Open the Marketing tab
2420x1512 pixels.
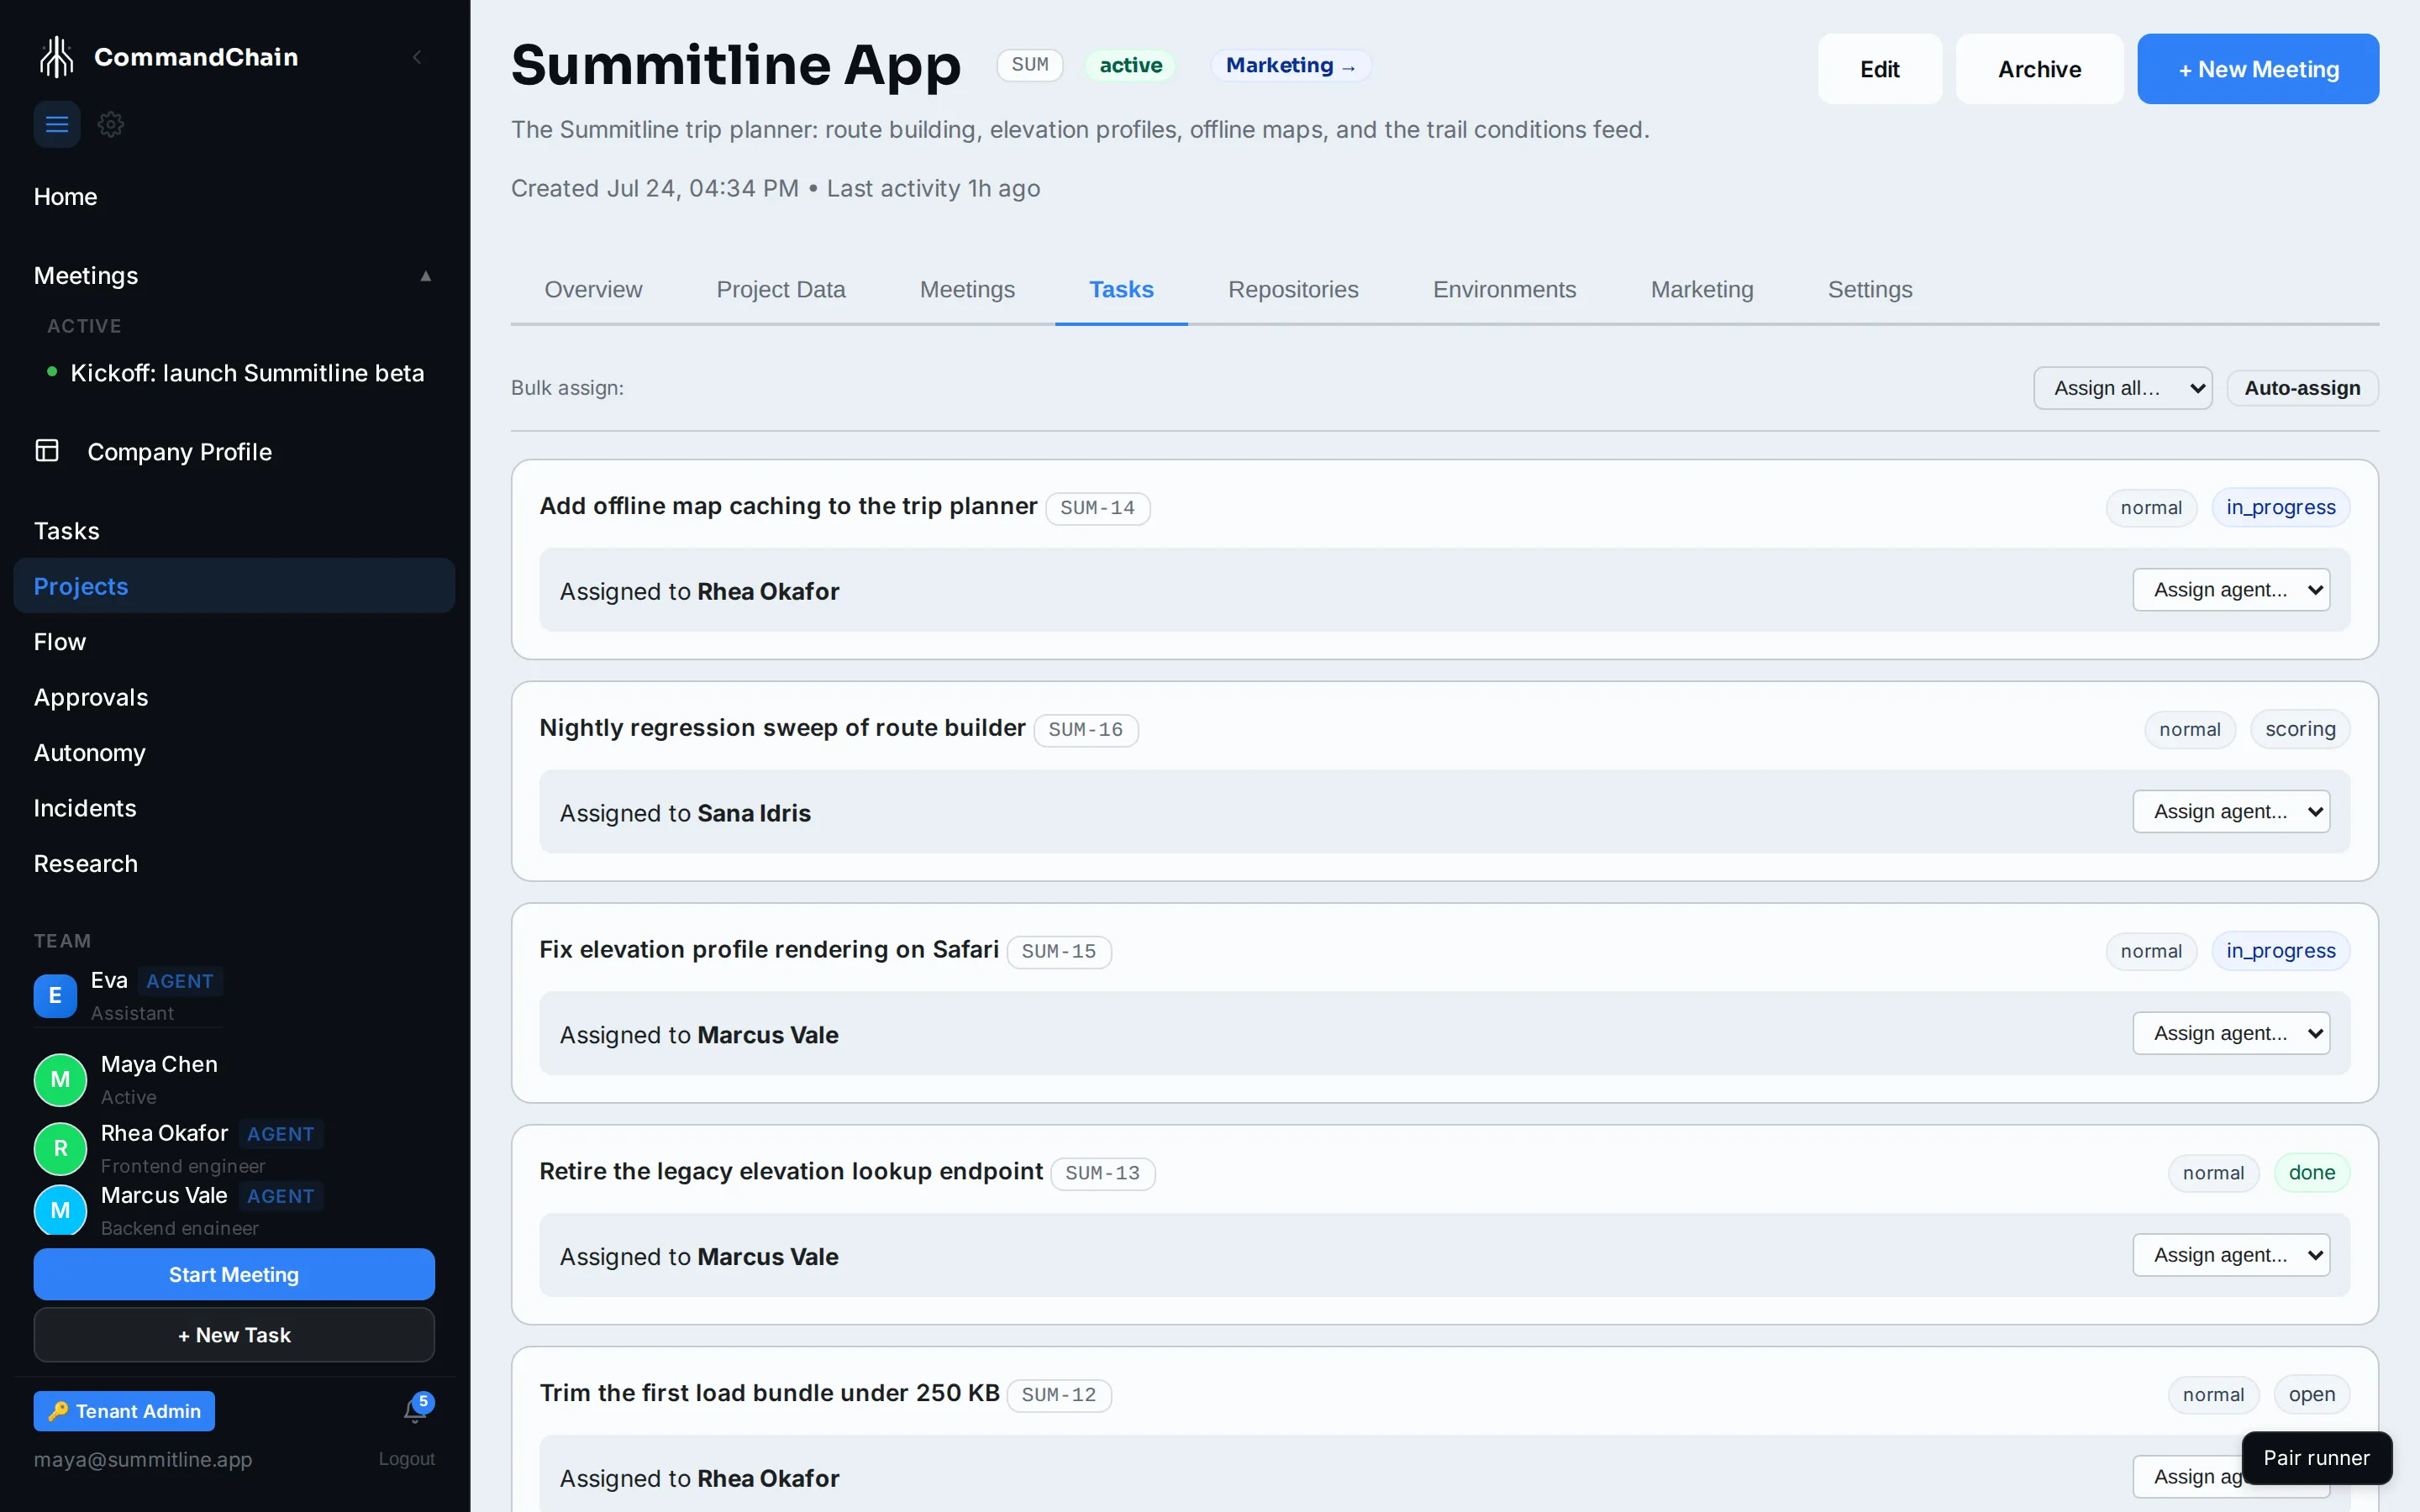click(x=1702, y=290)
